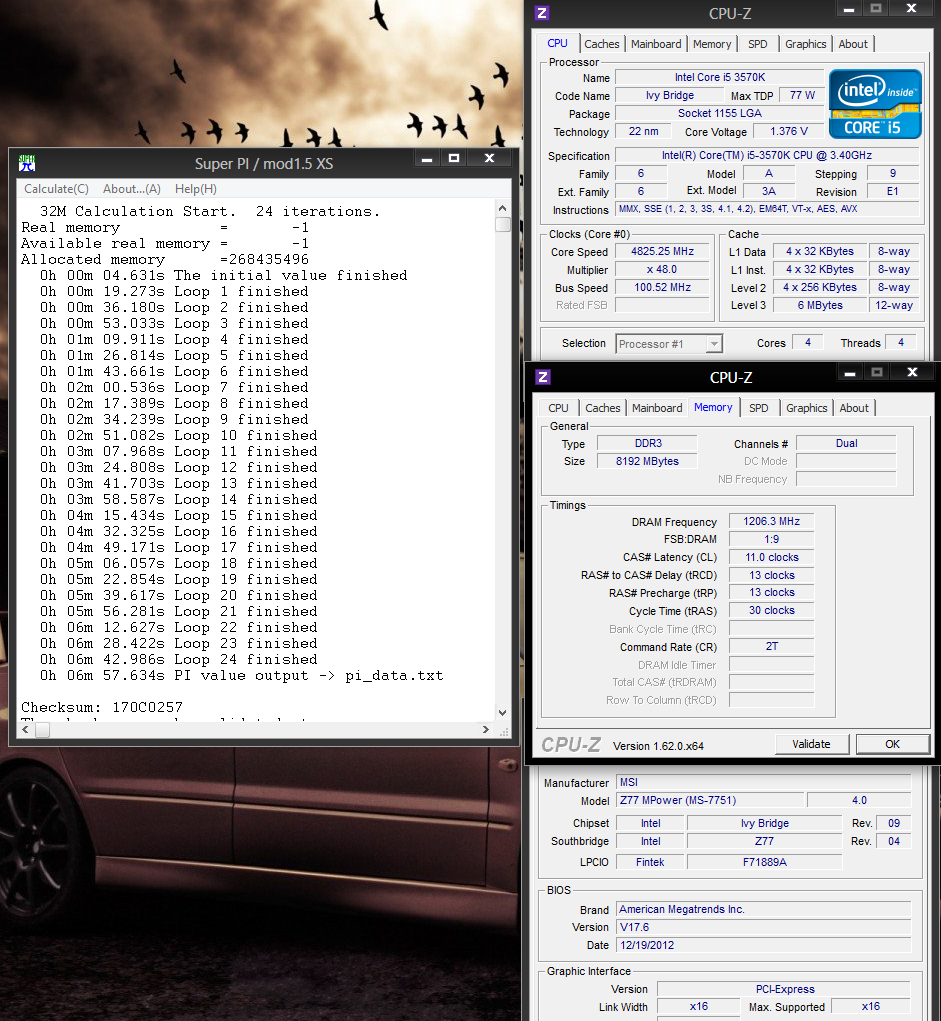Click the Level 3 cache value 6 MBytes
The height and width of the screenshot is (1021, 941).
pyautogui.click(x=820, y=305)
